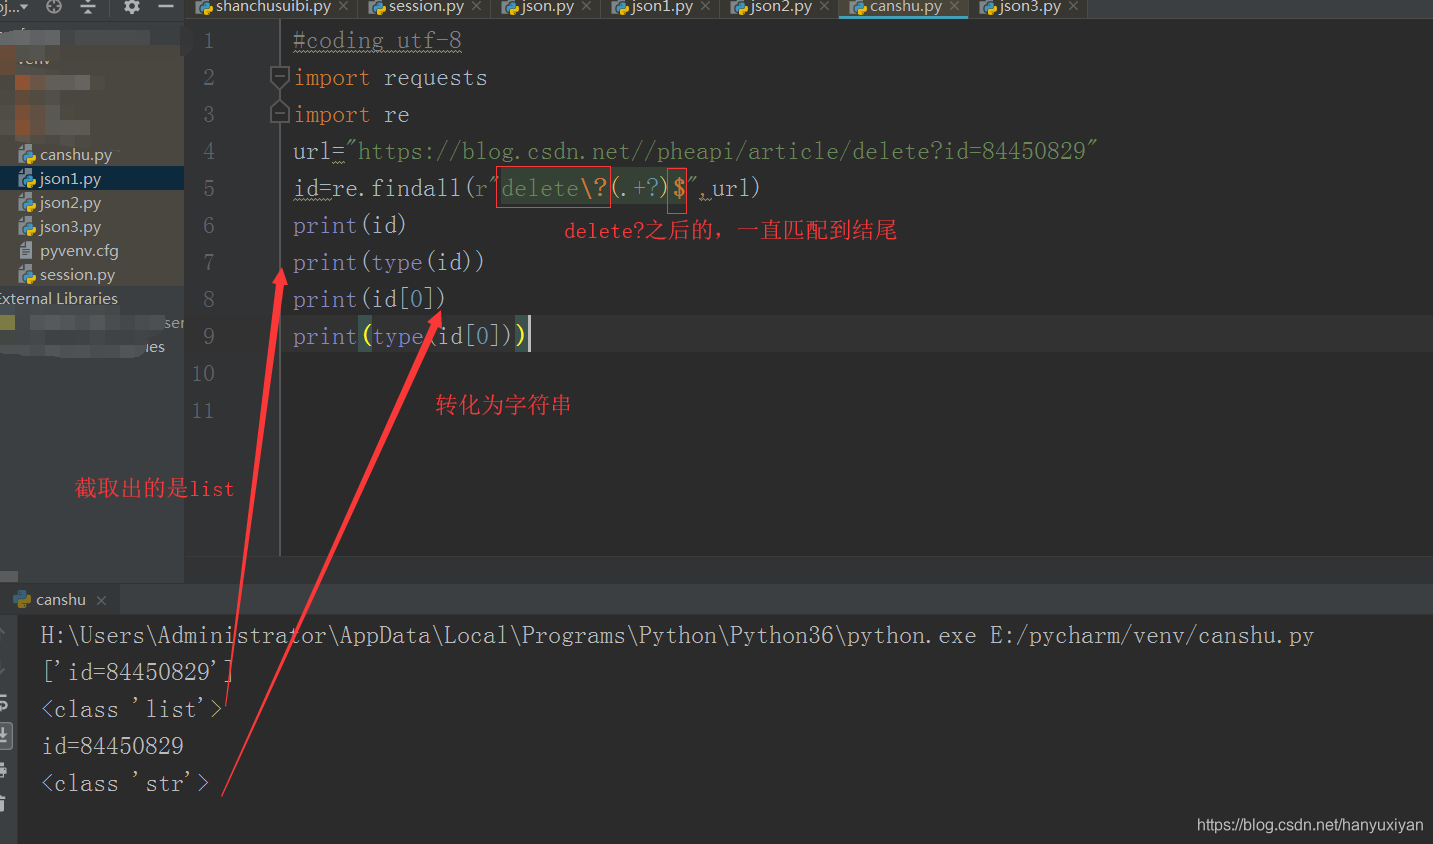Screen dimensions: 1433x844
Task: Place cursor in 'print(type(id[0]))' on line 9
Action: click(408, 336)
